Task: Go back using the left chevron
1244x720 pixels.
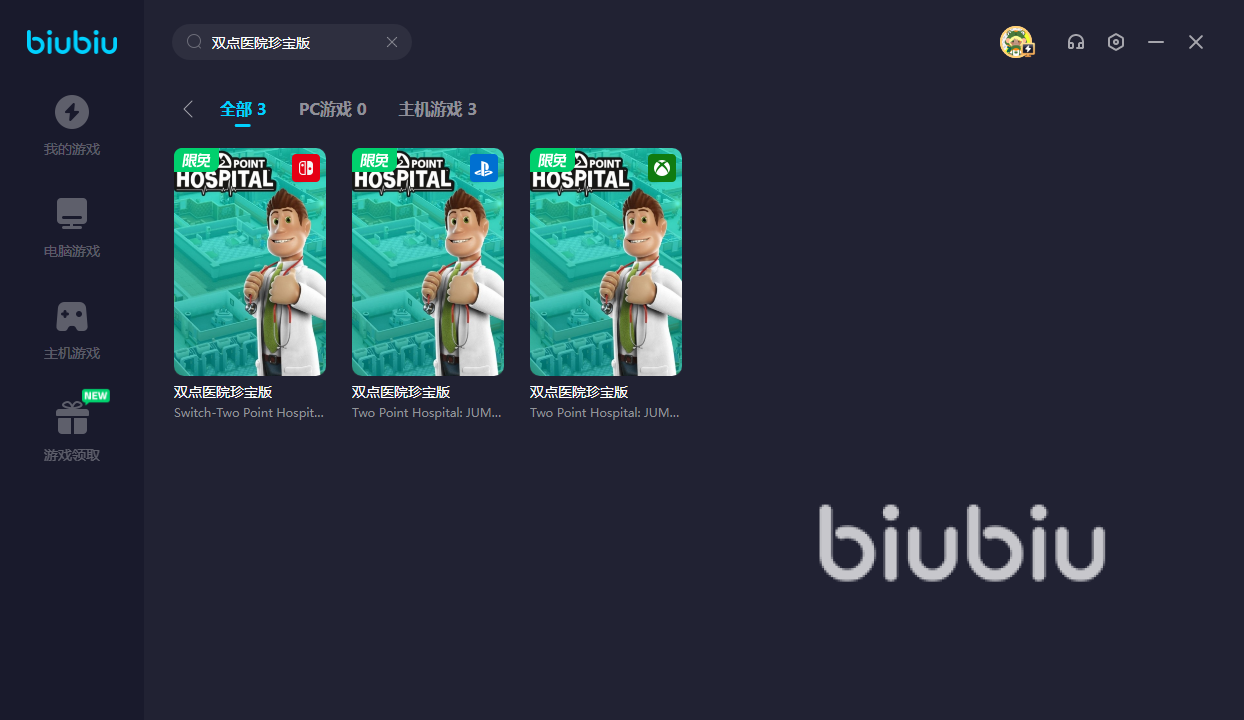Action: point(187,109)
